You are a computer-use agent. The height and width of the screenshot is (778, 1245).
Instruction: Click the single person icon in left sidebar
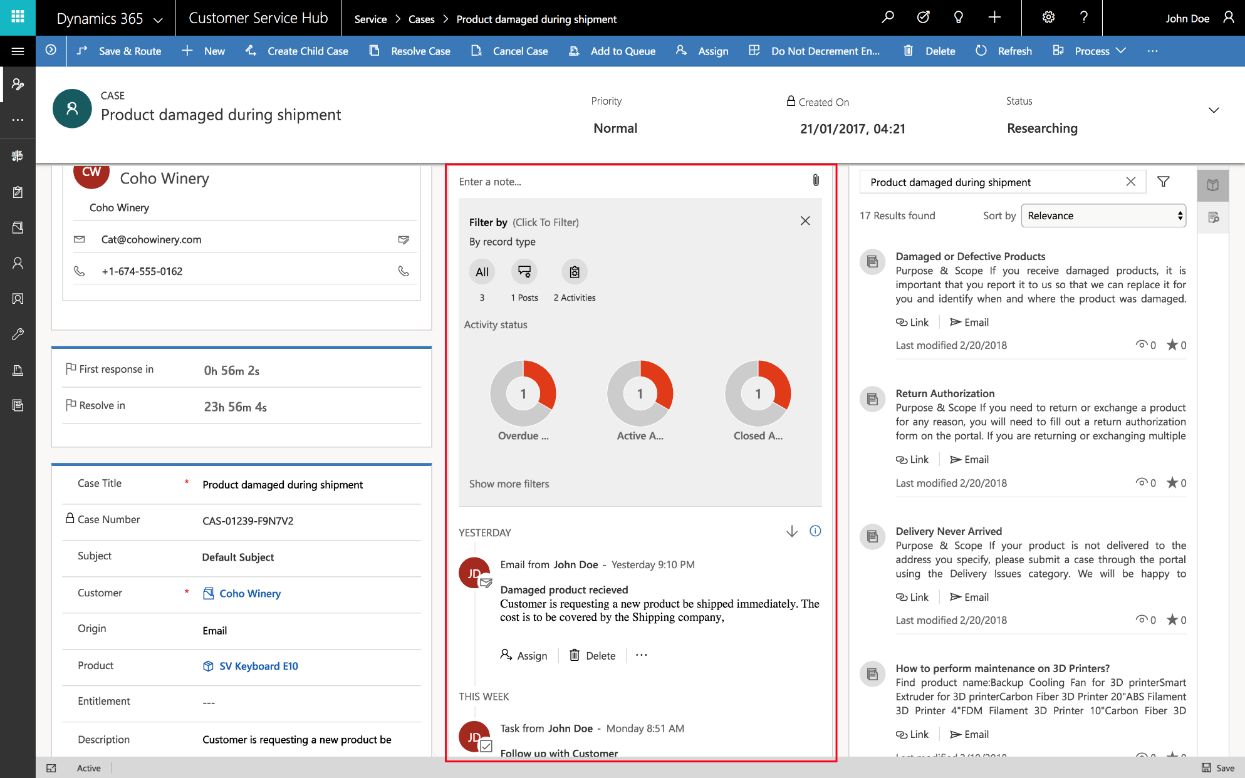tap(17, 263)
